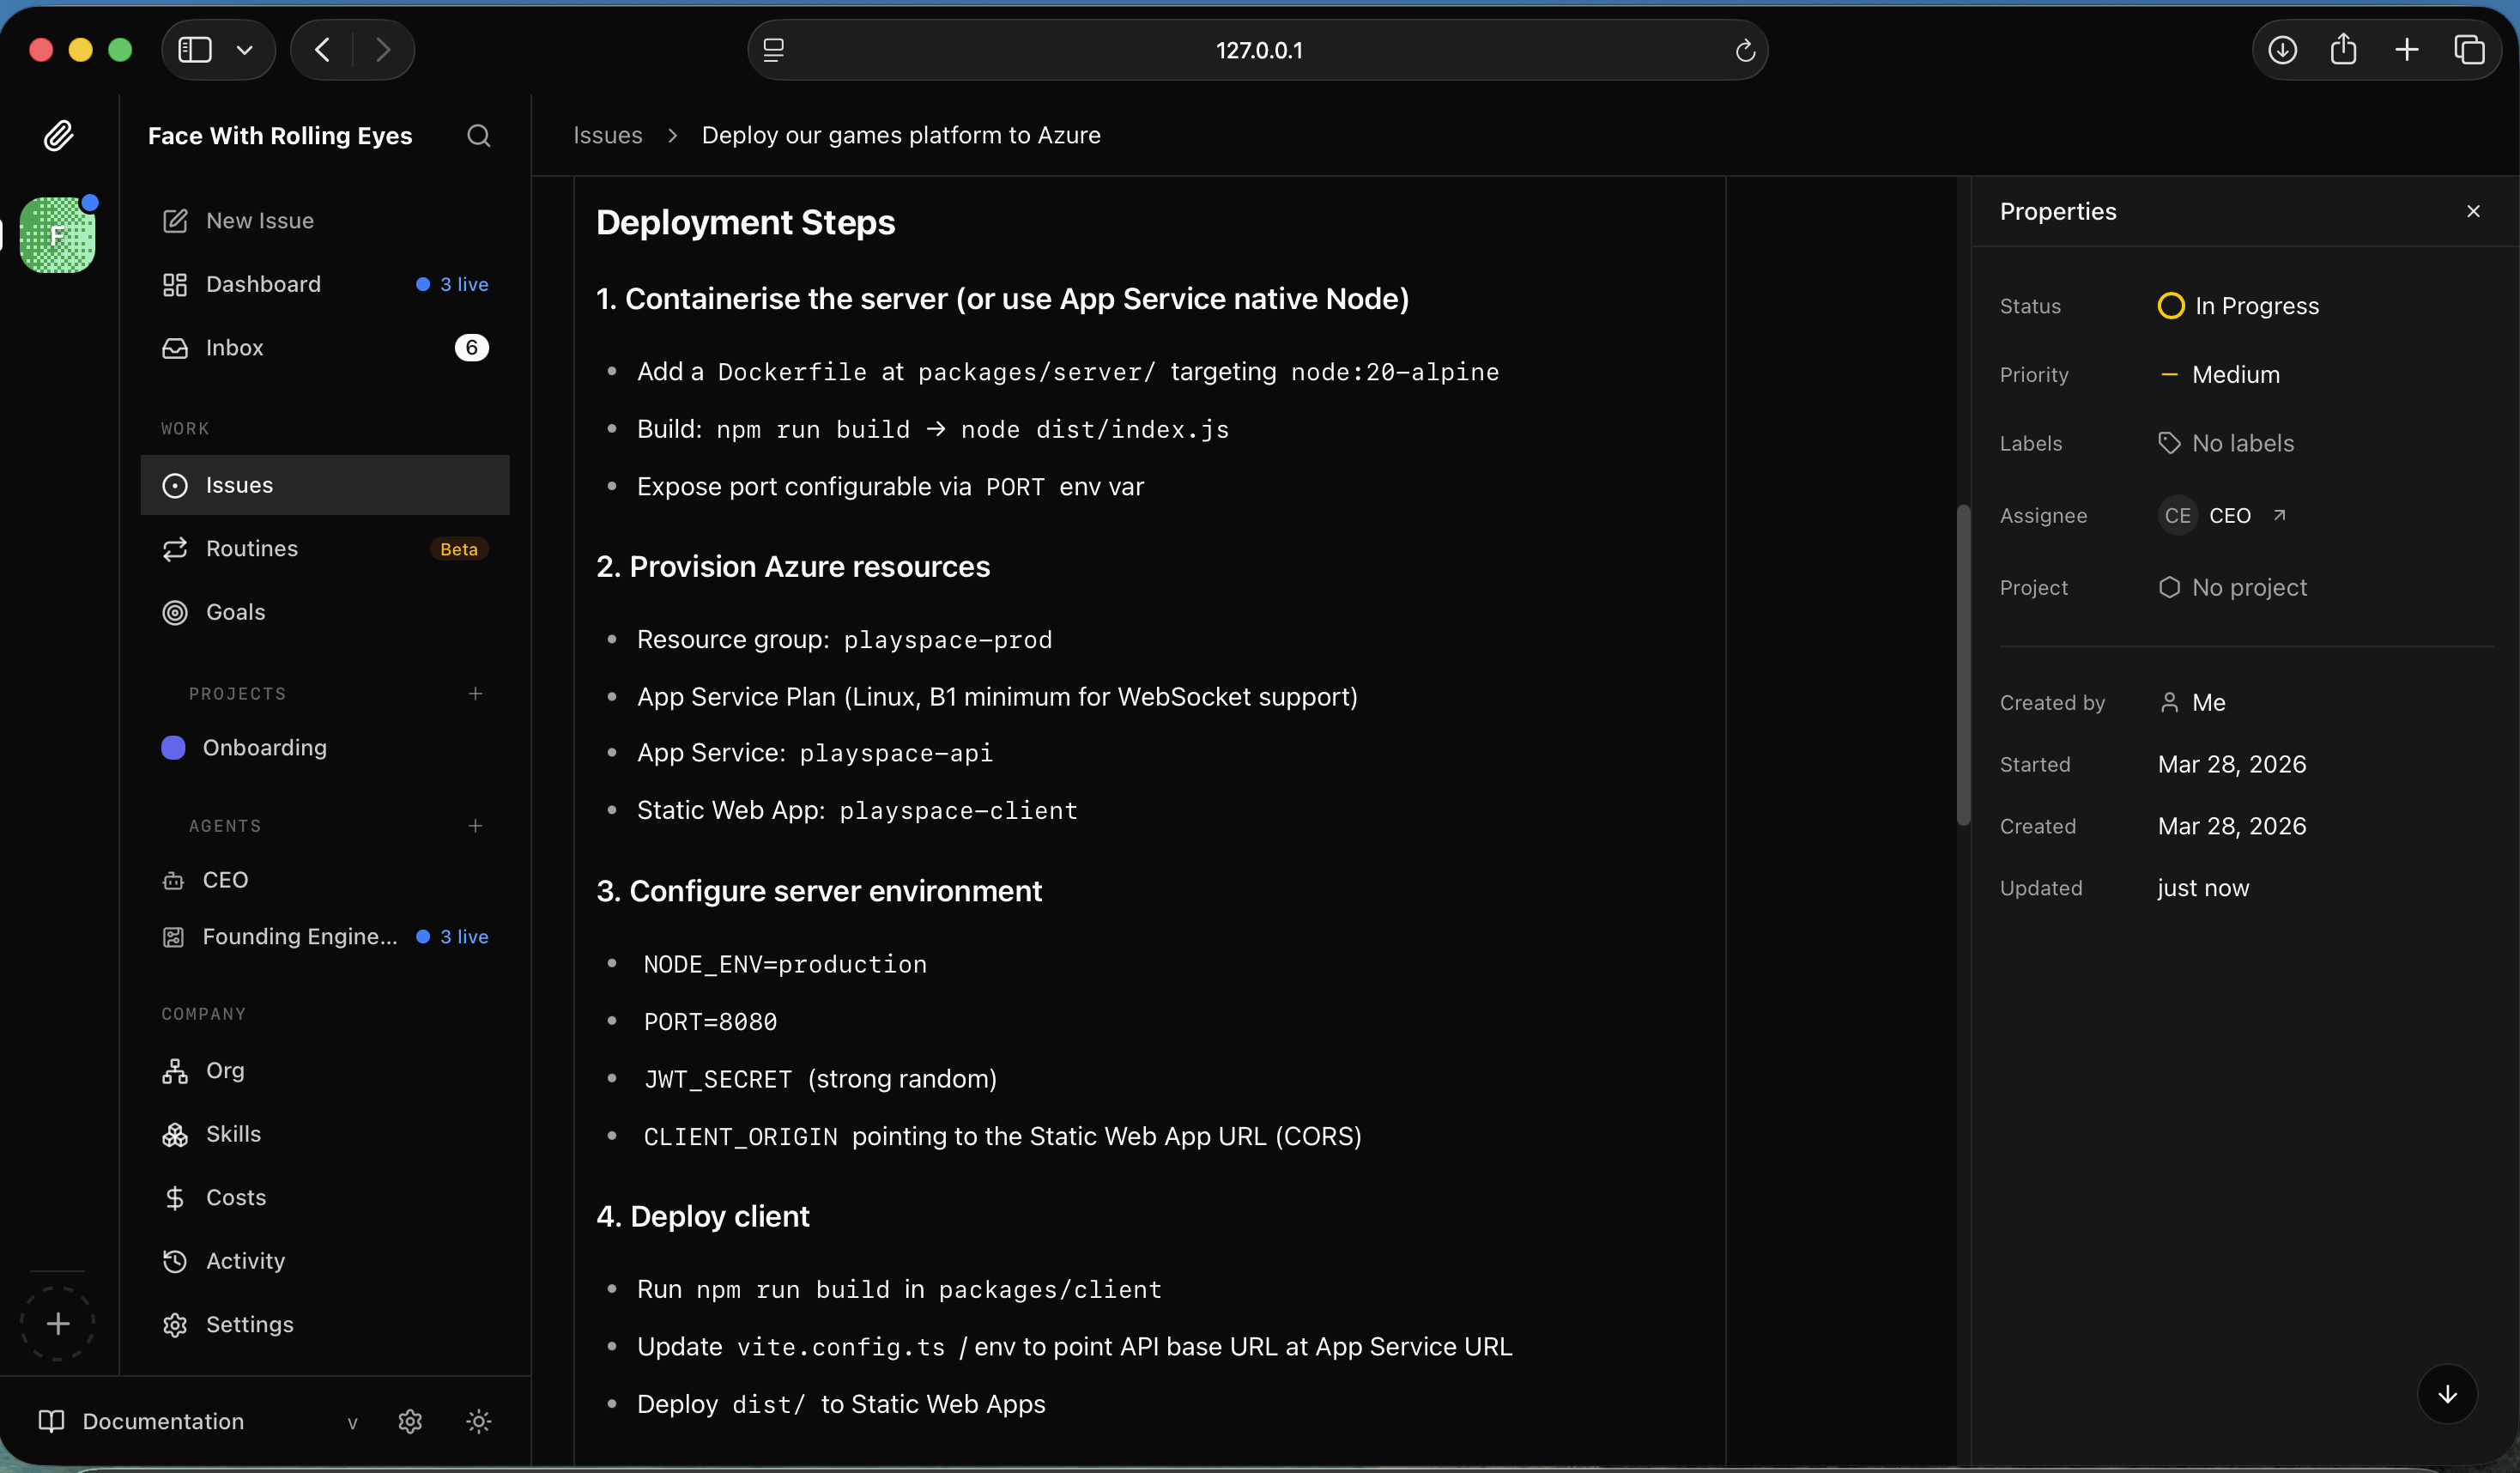This screenshot has height=1473, width=2520.
Task: Toggle the No project checkbox
Action: coord(2170,587)
